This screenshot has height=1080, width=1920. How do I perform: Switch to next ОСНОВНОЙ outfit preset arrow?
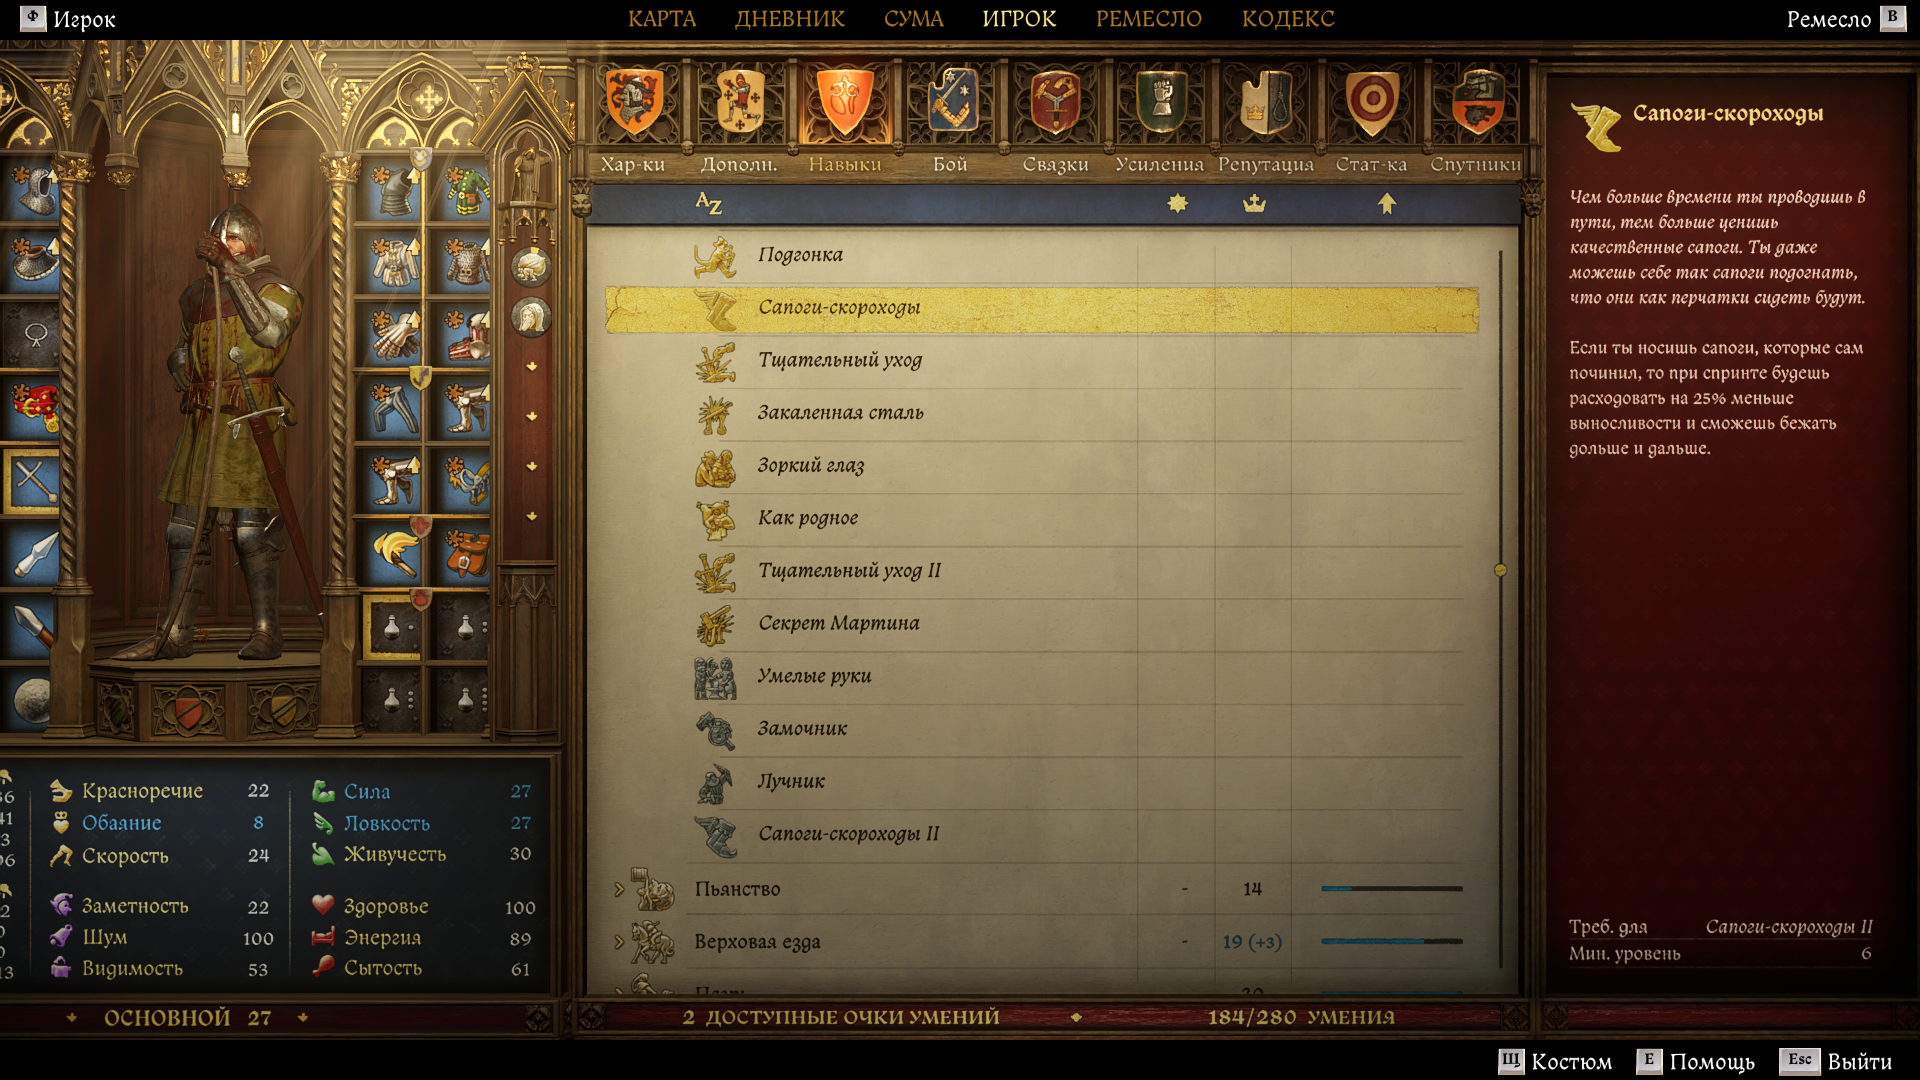(303, 1018)
